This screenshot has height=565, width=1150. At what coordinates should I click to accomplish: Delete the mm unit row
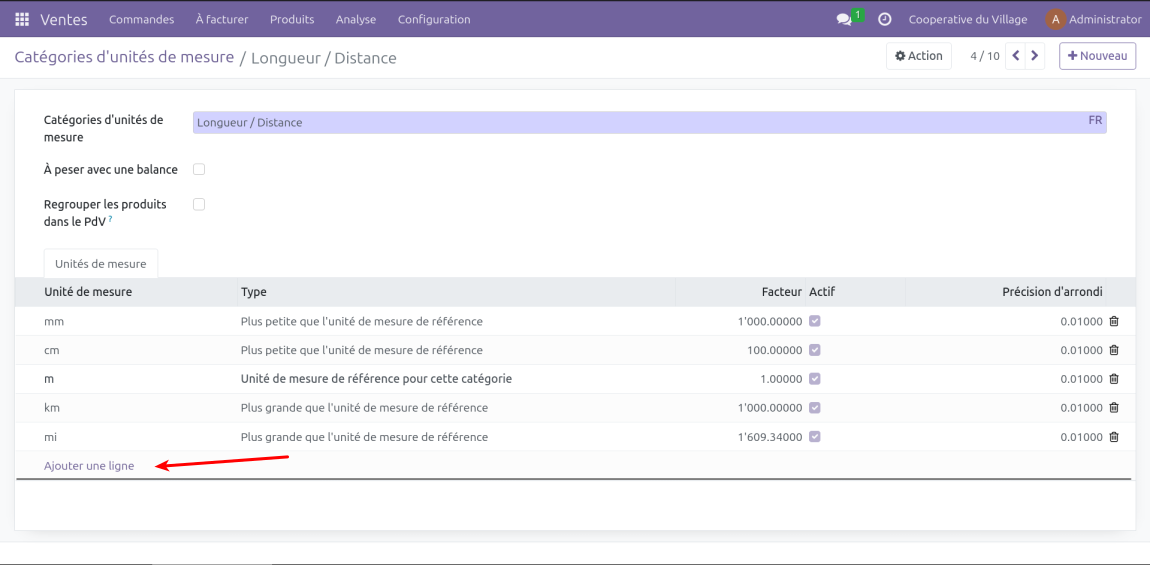tap(1114, 322)
